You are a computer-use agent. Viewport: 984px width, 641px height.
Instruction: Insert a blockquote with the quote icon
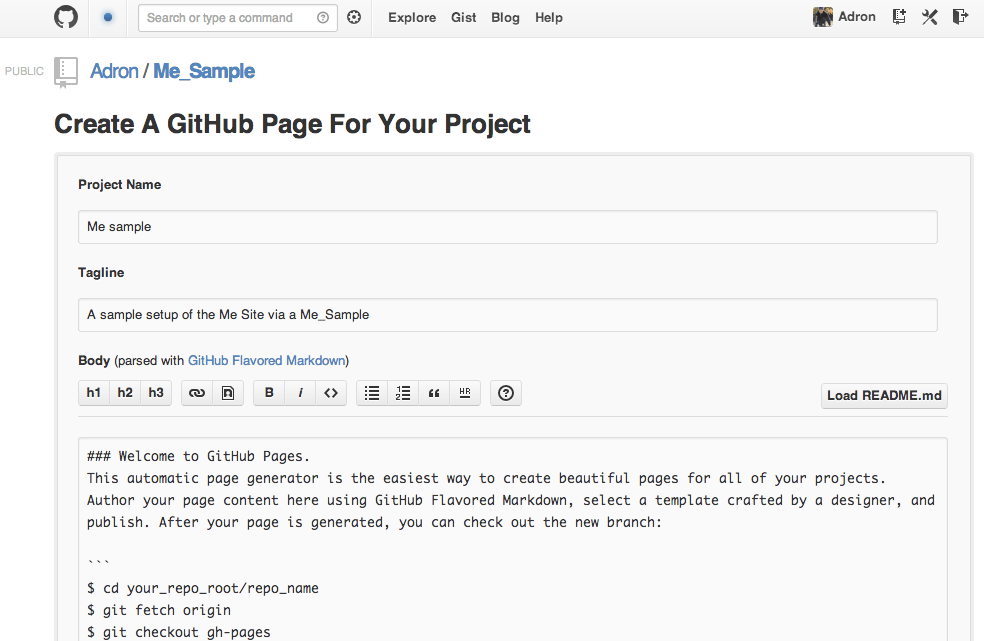pos(434,393)
